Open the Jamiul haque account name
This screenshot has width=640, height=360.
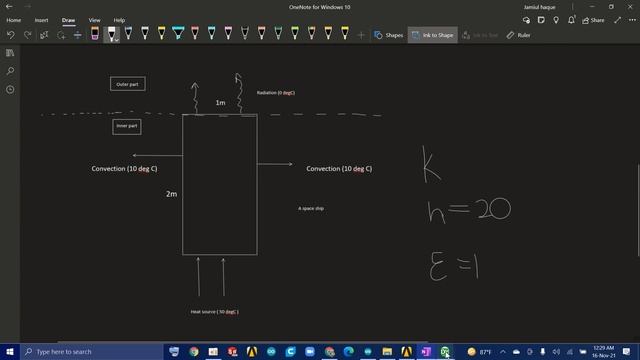click(540, 7)
